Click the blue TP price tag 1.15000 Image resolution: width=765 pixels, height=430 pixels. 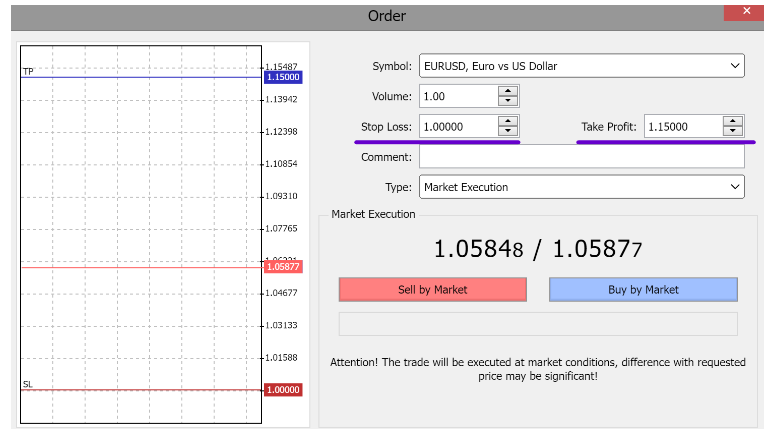point(283,77)
